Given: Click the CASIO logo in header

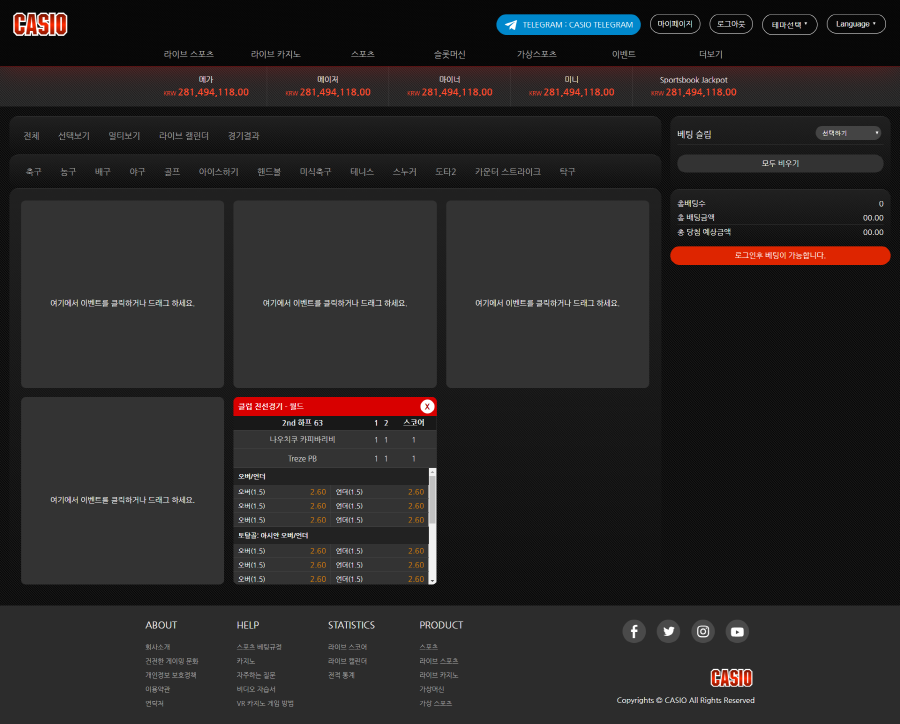Looking at the screenshot, I should tap(40, 24).
